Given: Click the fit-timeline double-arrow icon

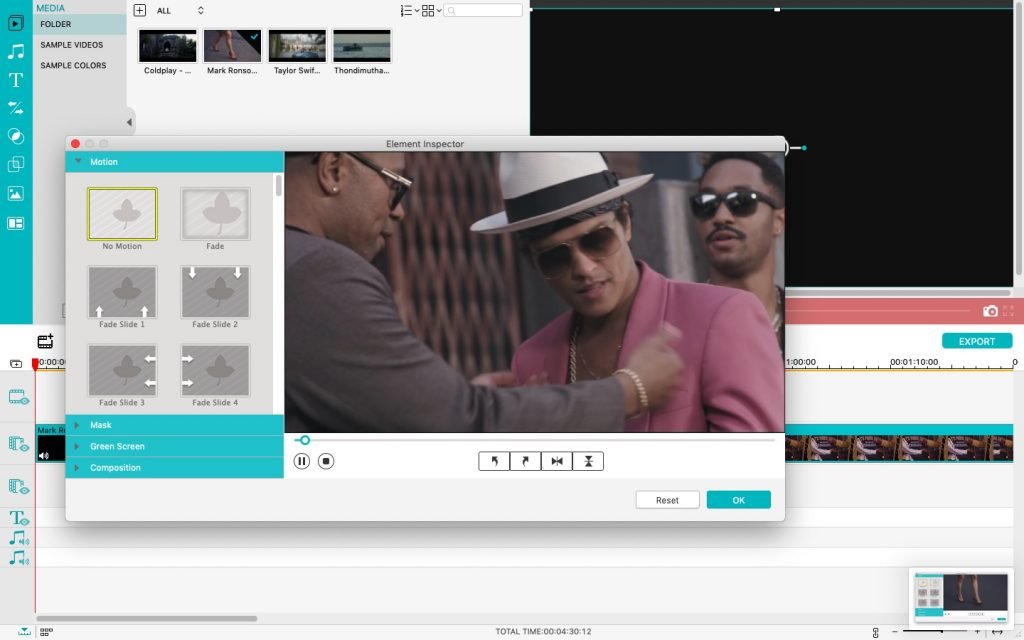Looking at the screenshot, I should click(997, 632).
